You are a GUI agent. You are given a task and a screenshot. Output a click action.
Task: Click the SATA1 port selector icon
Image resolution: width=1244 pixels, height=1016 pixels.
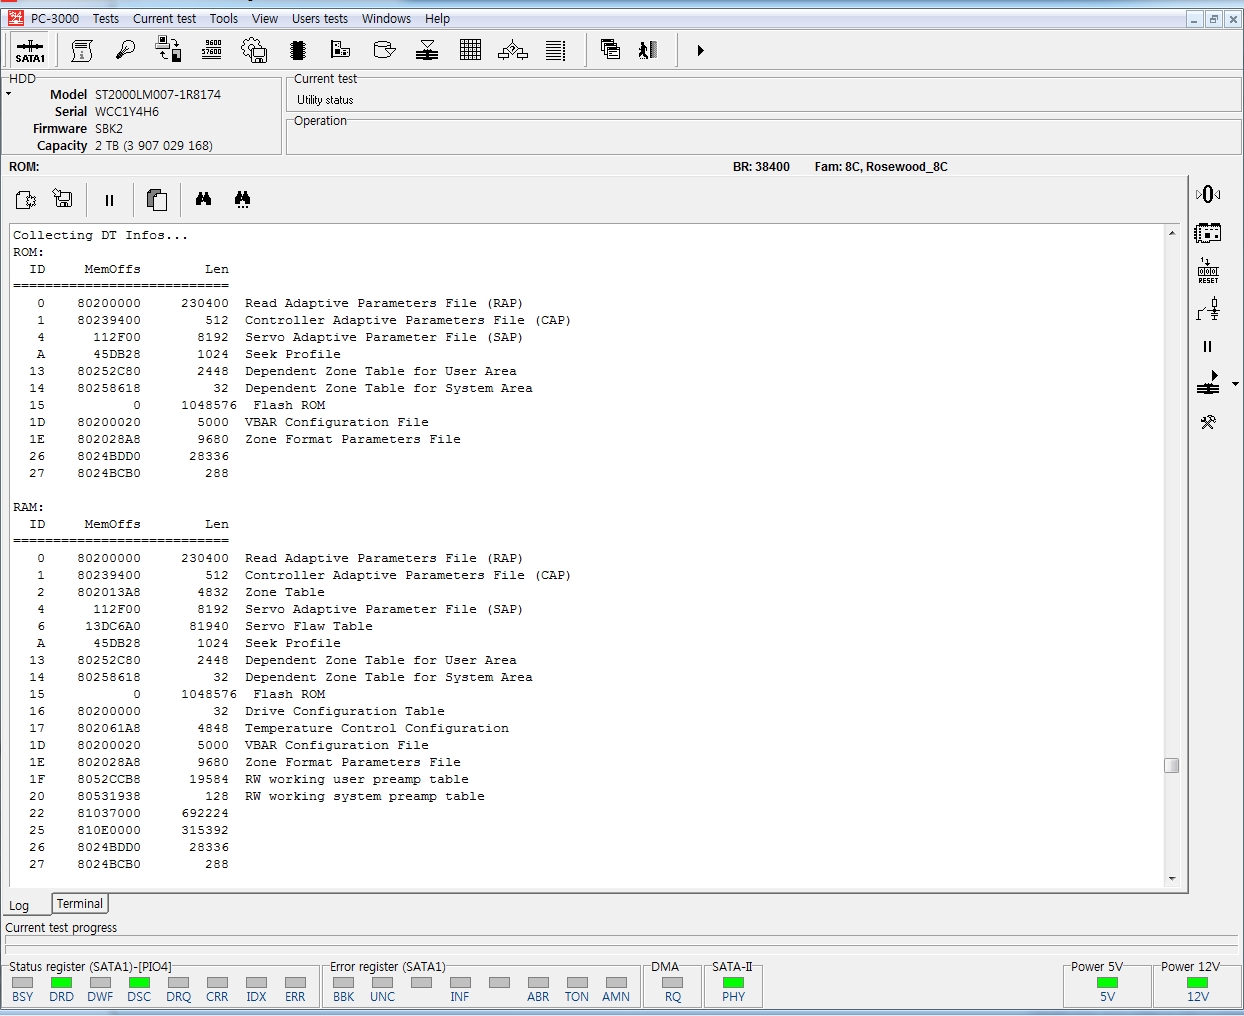coord(30,50)
